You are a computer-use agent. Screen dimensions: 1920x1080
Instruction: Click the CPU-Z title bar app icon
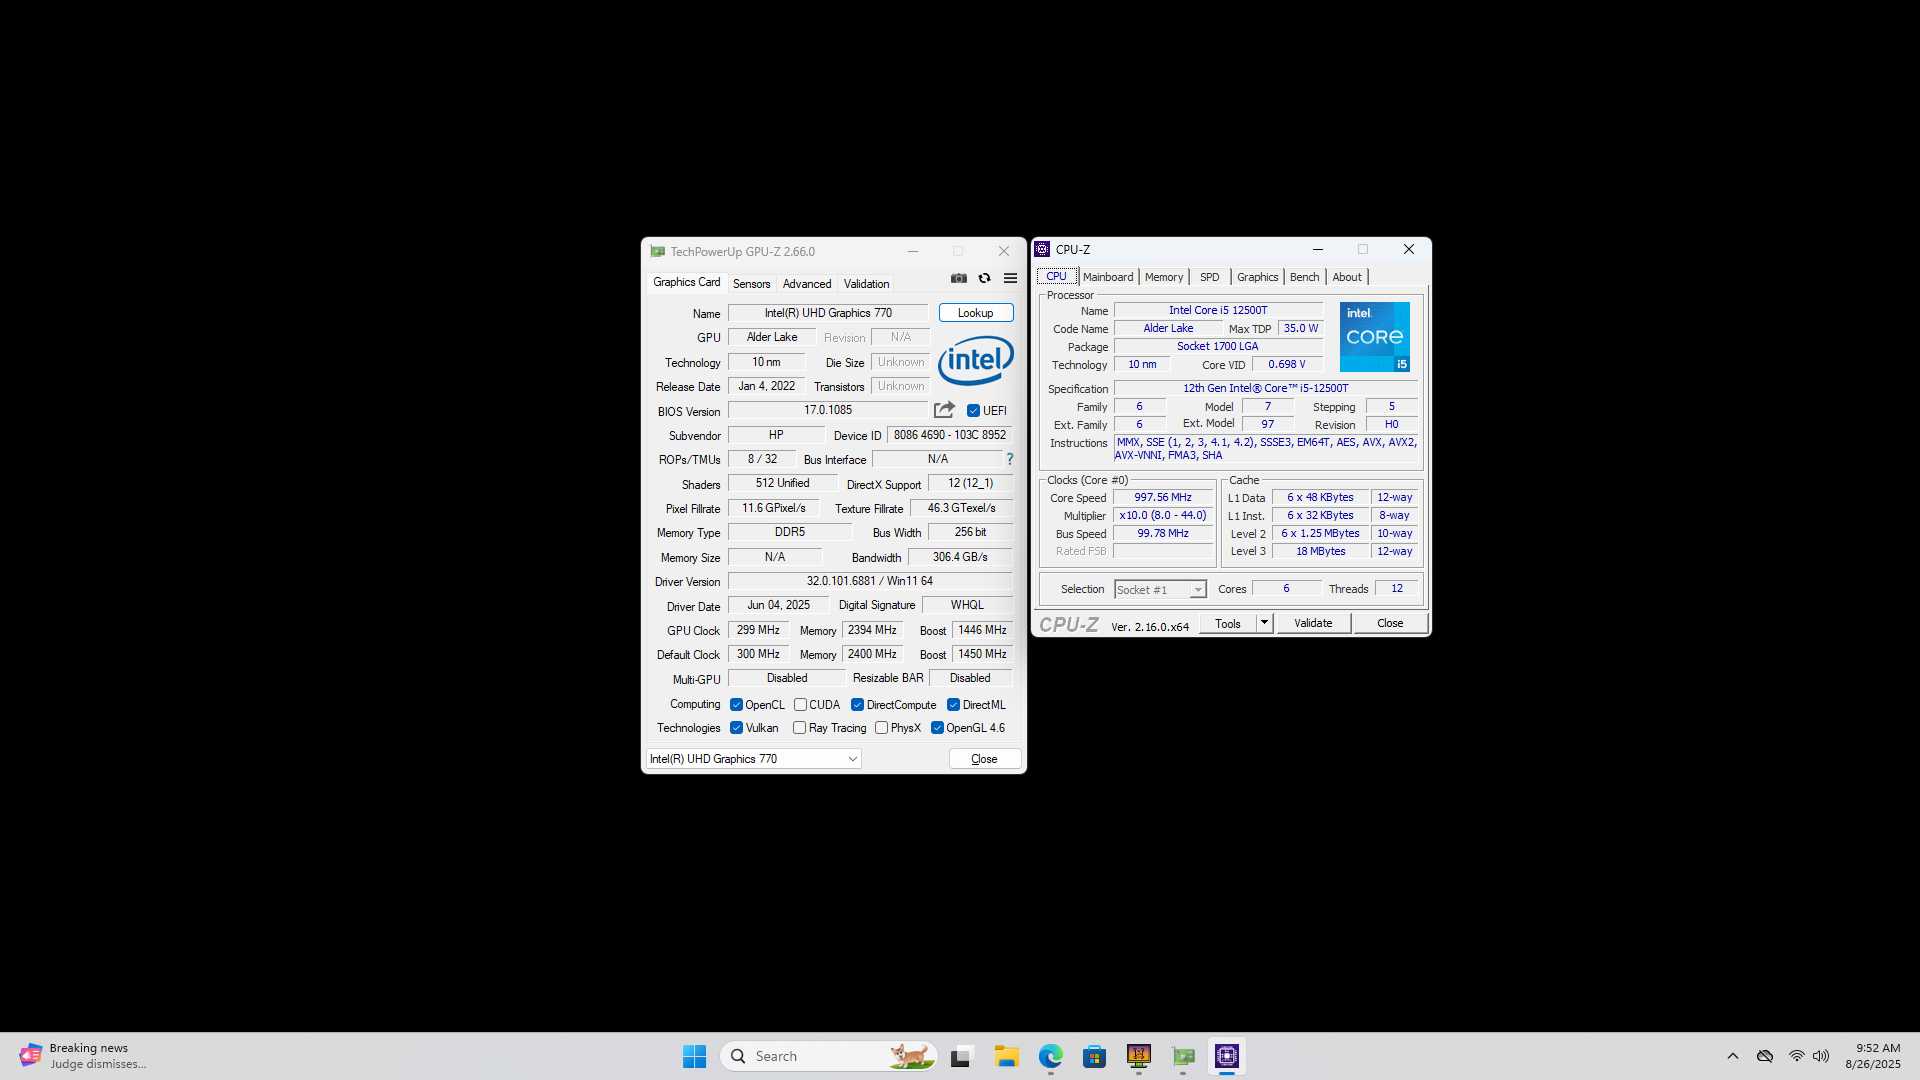pyautogui.click(x=1043, y=250)
